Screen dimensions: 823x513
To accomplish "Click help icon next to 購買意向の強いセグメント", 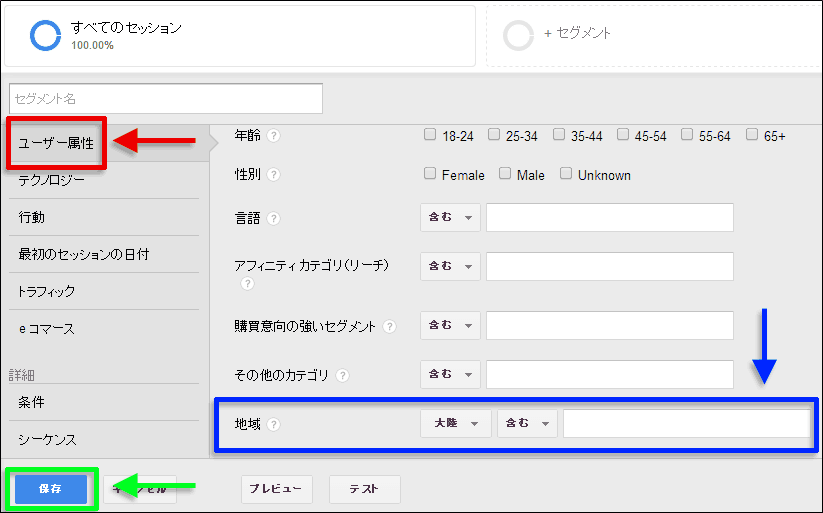I will point(389,327).
